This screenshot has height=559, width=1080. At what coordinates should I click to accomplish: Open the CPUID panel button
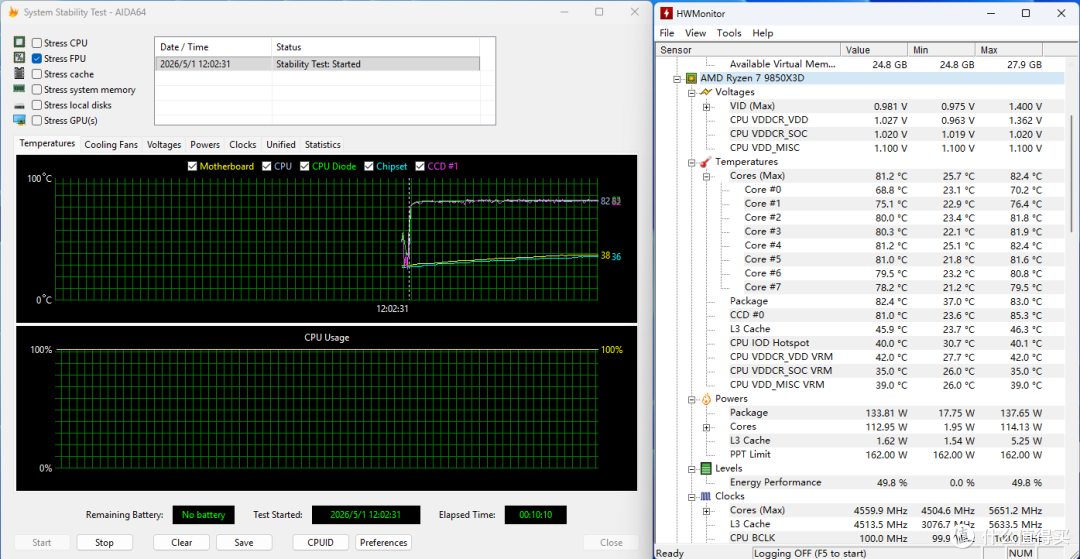click(321, 542)
